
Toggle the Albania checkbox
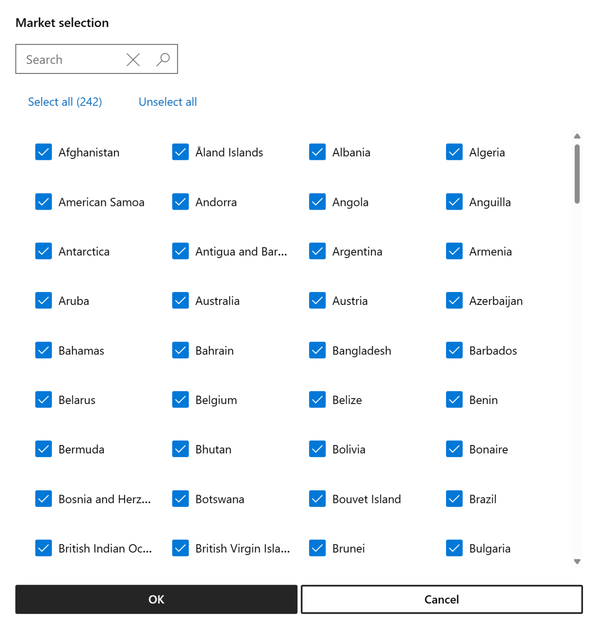[x=317, y=152]
